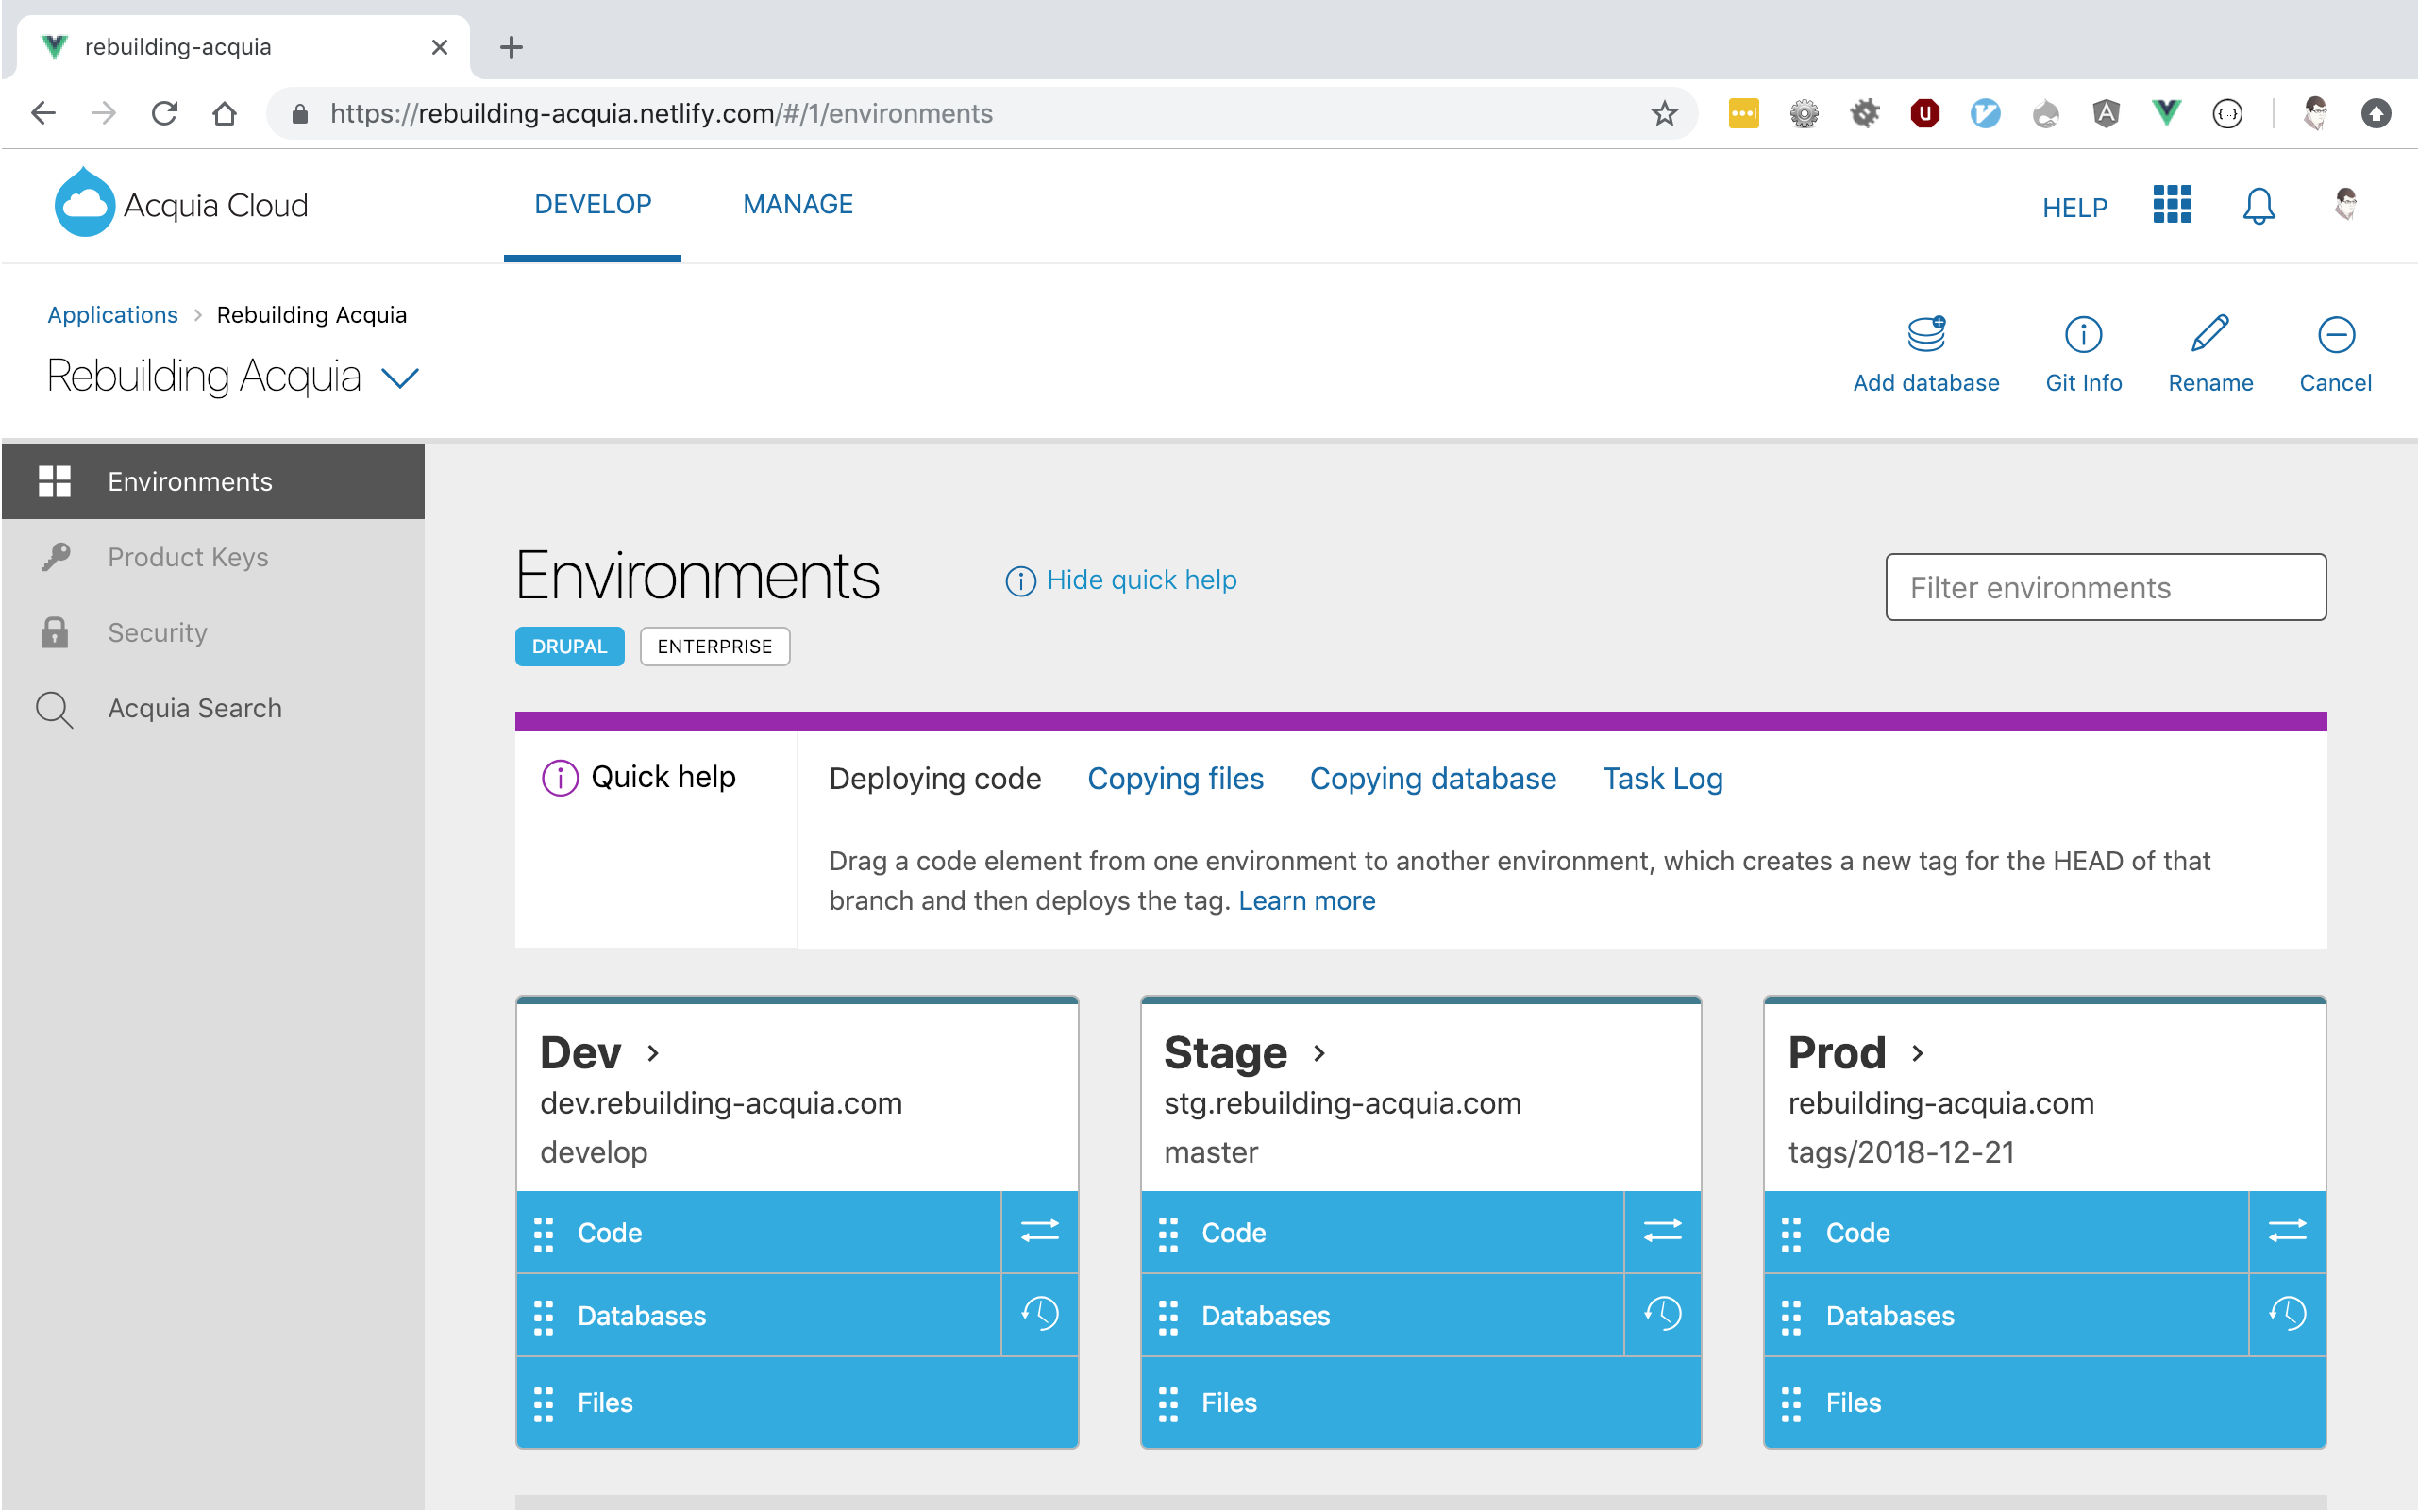Expand the Prod environment chevron
The width and height of the screenshot is (2418, 1512).
[x=1917, y=1053]
